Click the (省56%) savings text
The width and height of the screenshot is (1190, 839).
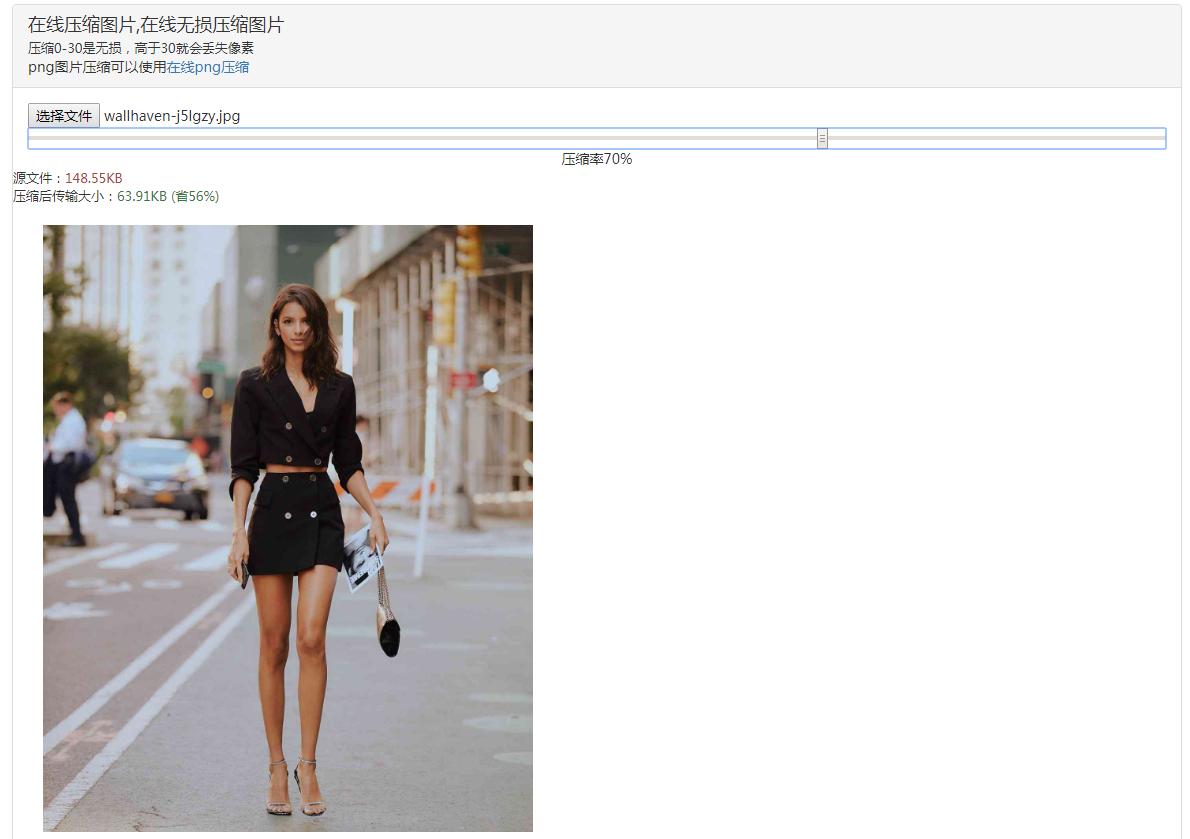click(x=195, y=196)
